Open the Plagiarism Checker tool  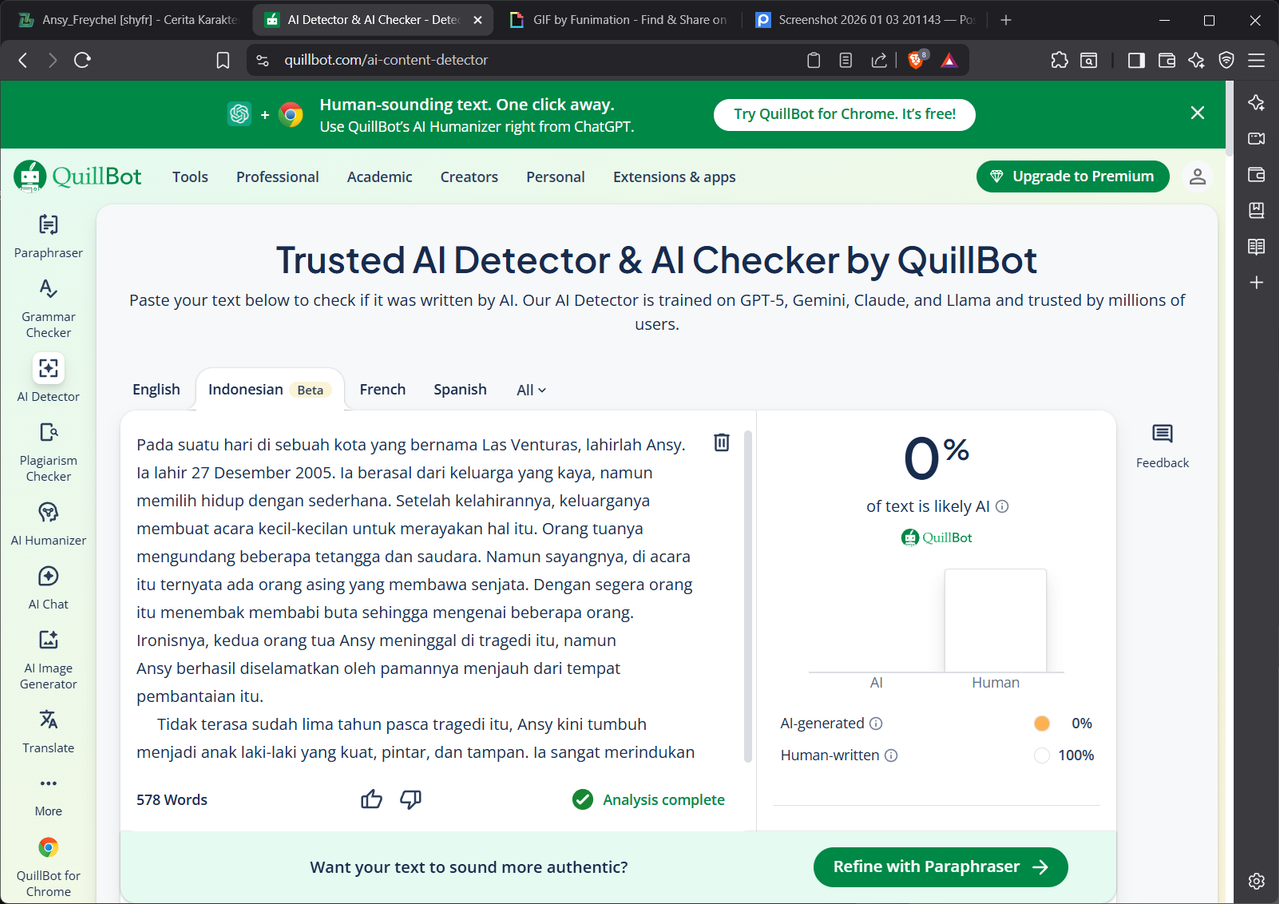click(x=48, y=452)
